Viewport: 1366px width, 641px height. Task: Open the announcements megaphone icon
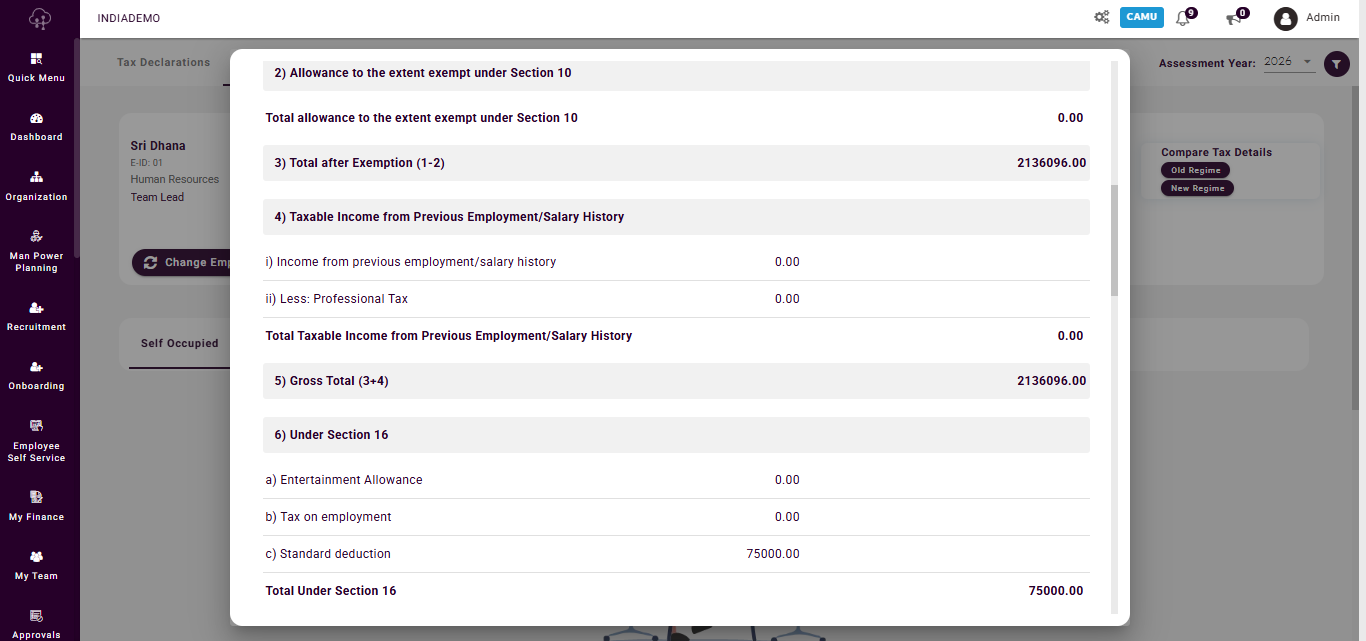[x=1234, y=18]
